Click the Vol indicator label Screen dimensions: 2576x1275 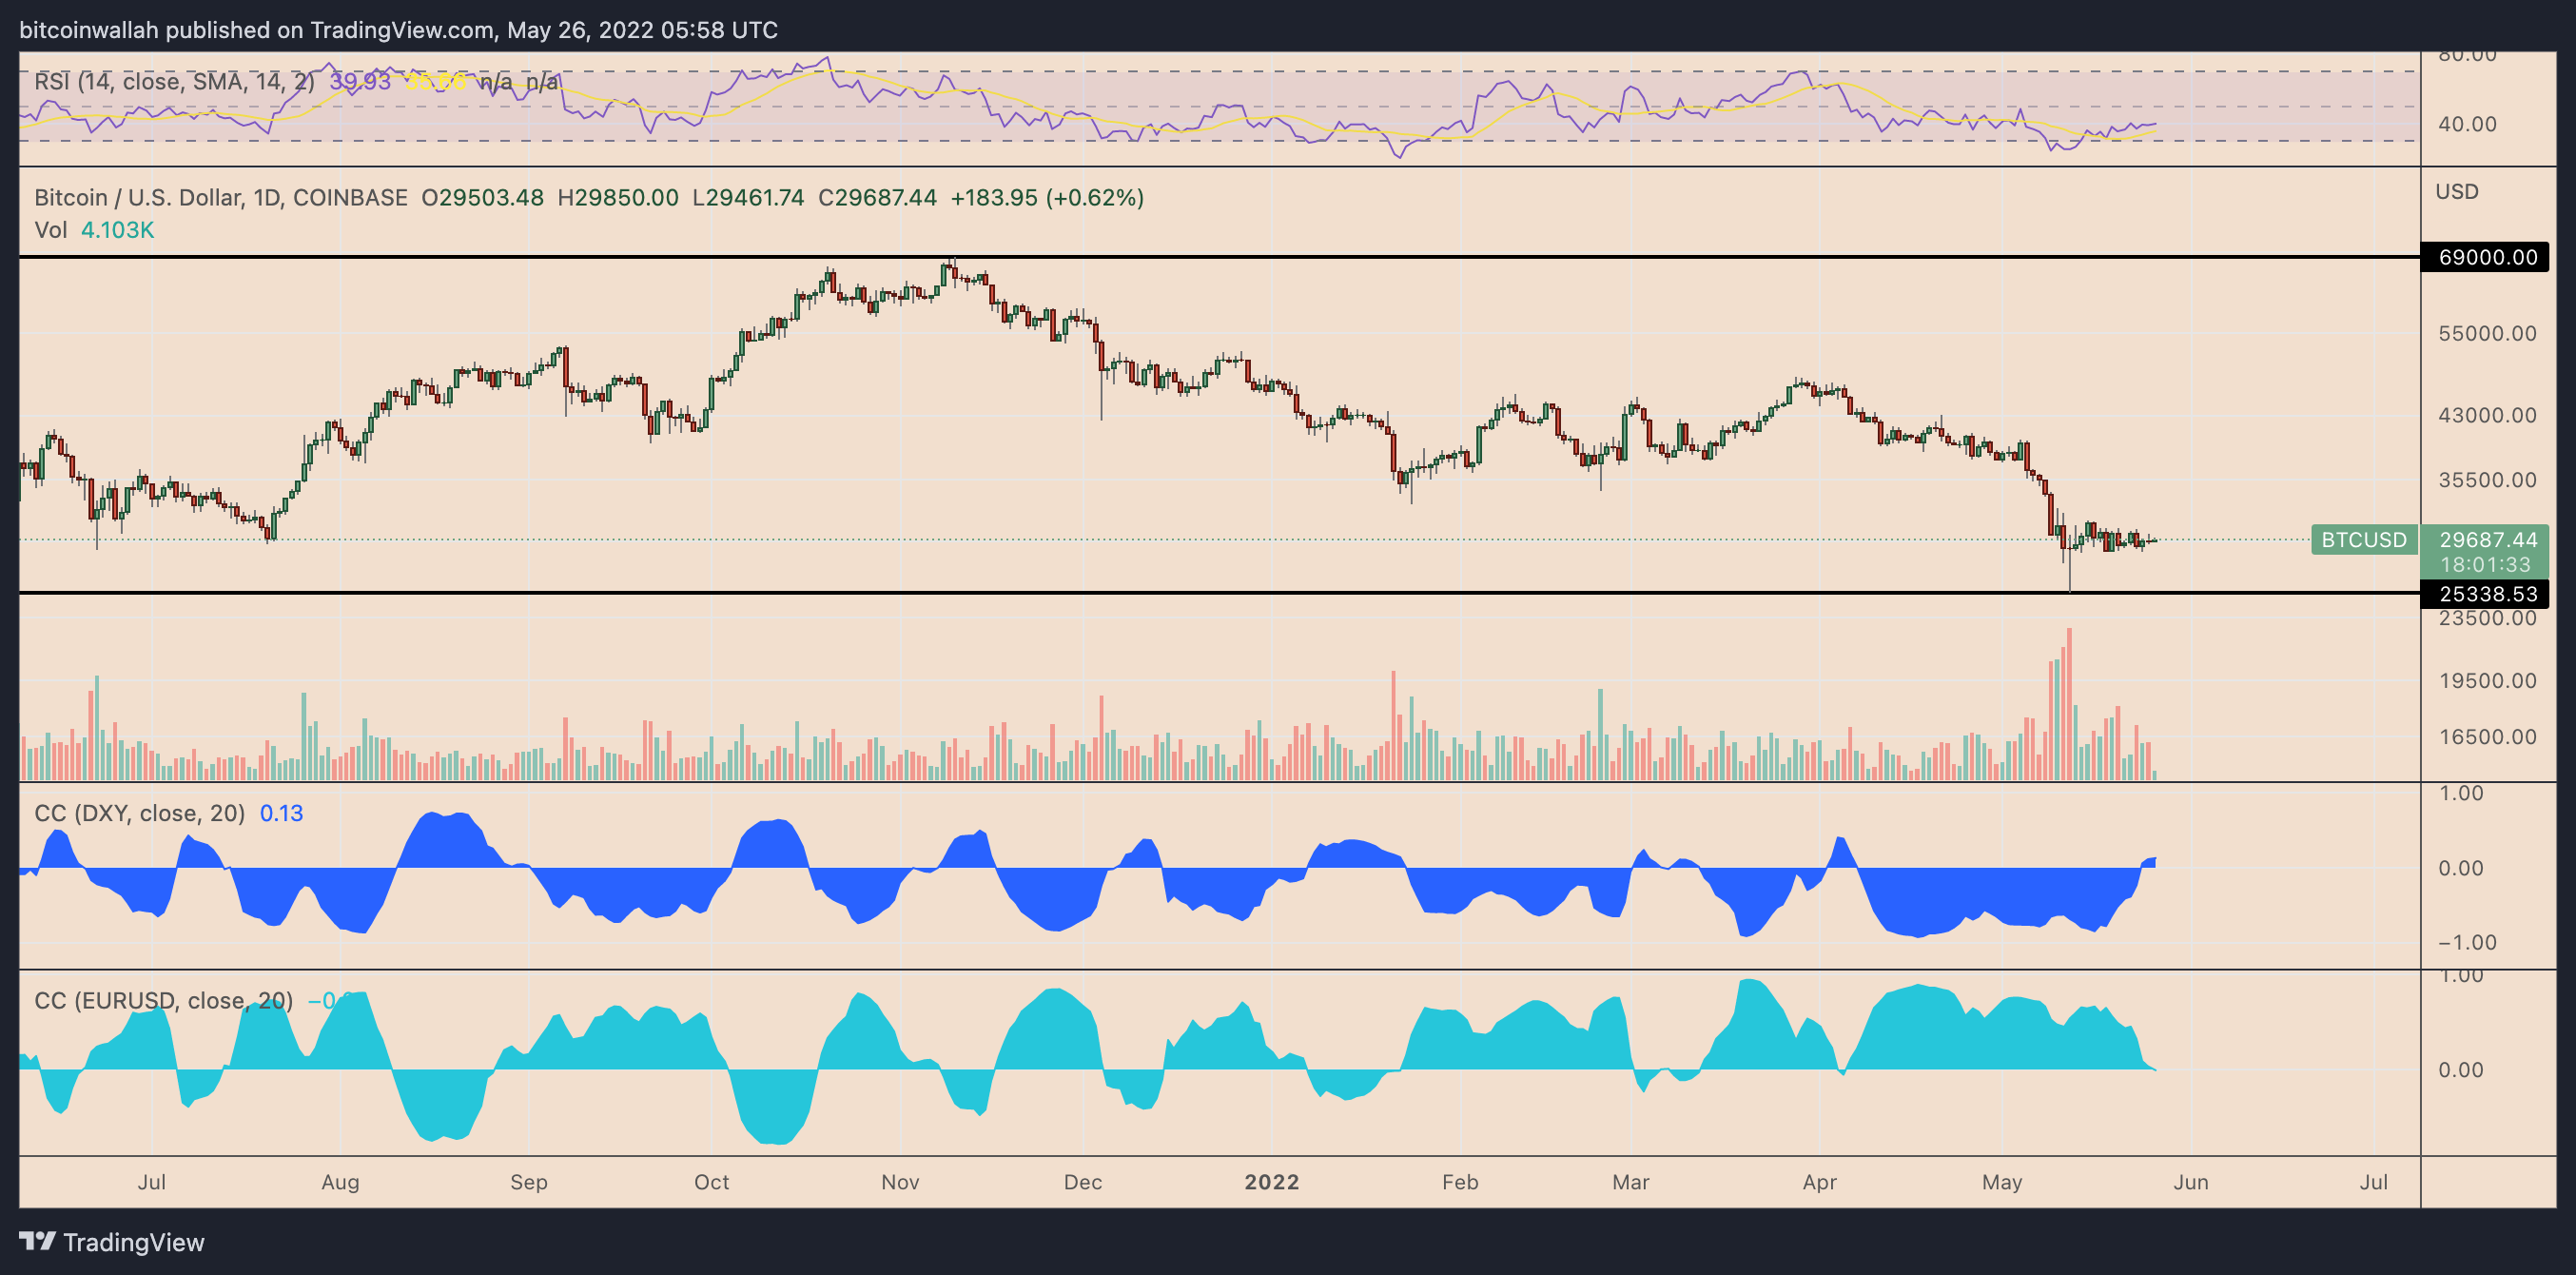52,230
